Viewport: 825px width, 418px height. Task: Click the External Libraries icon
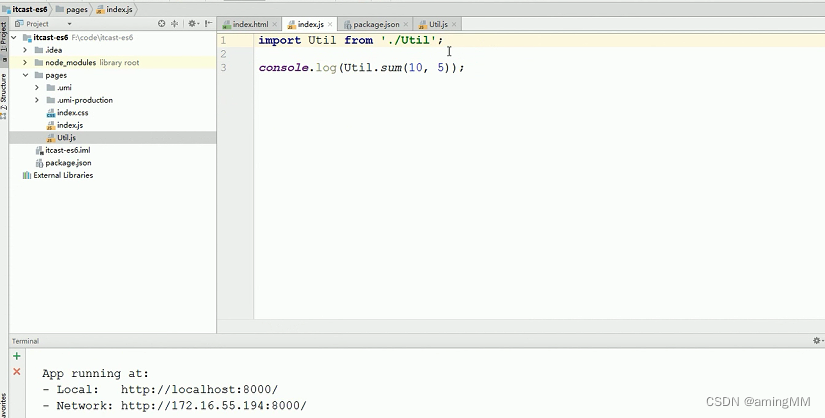[27, 175]
